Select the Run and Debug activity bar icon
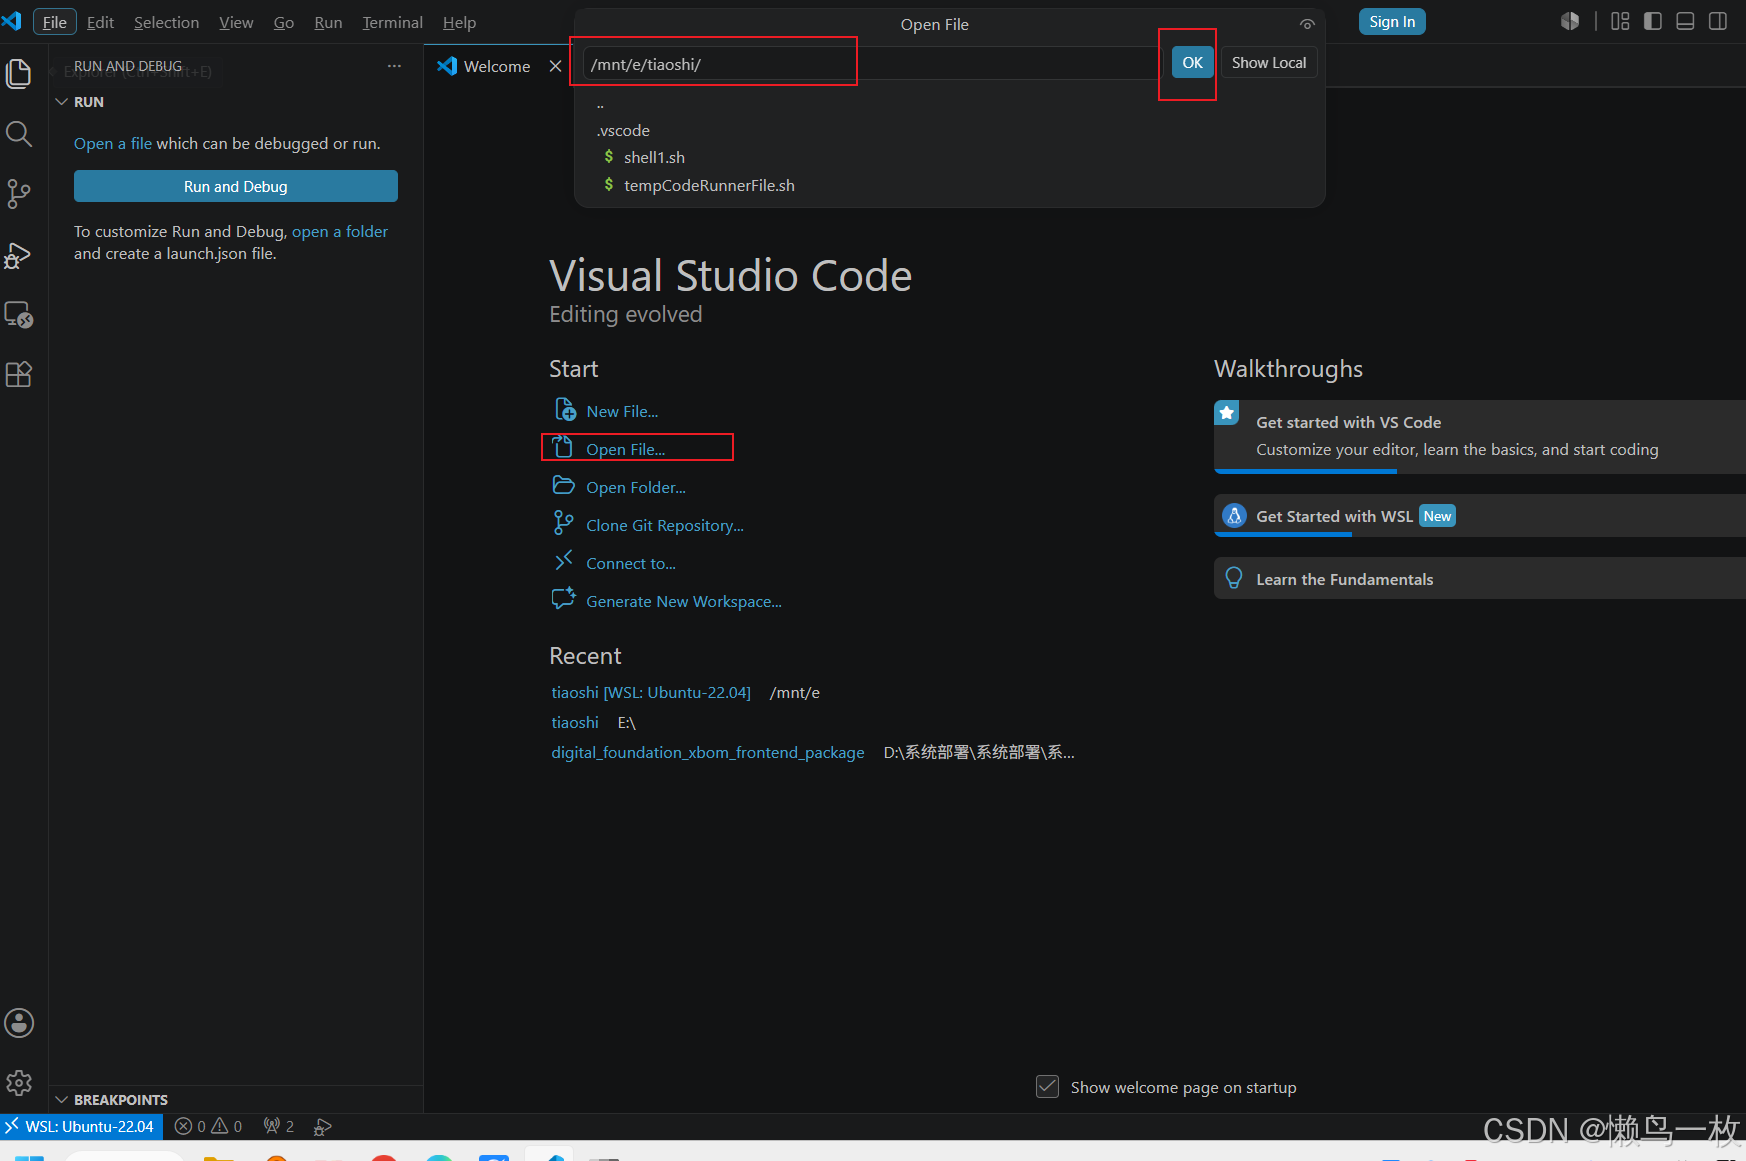 tap(19, 255)
